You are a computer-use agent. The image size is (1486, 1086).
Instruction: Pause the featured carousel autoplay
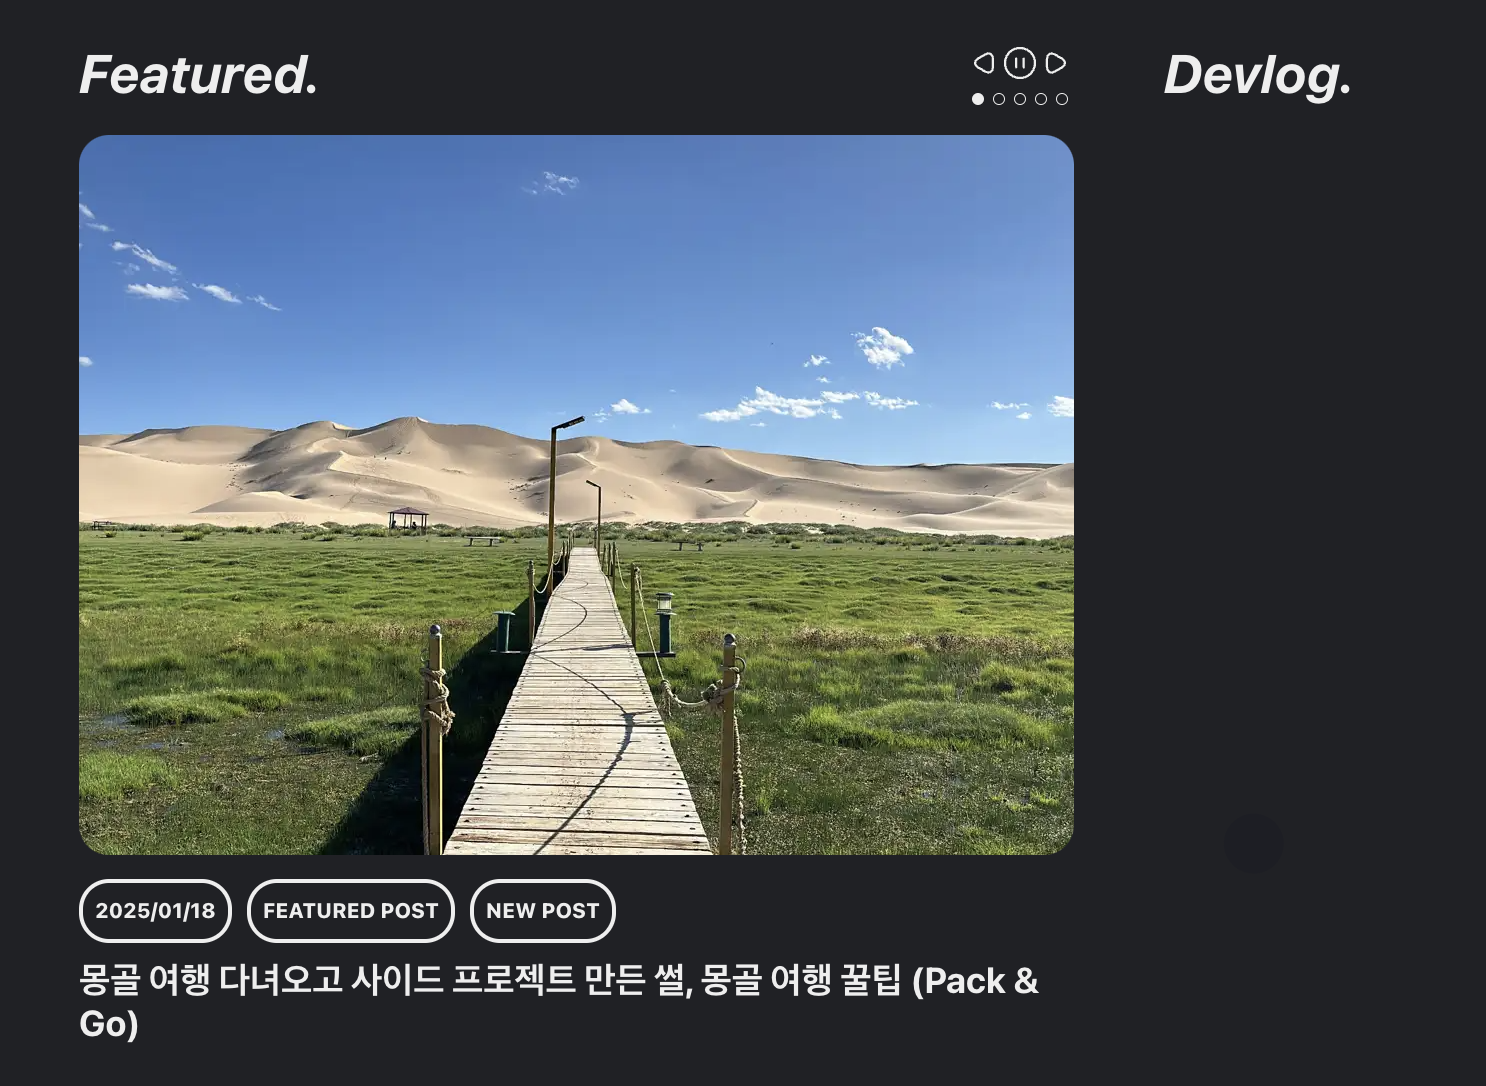point(1020,63)
